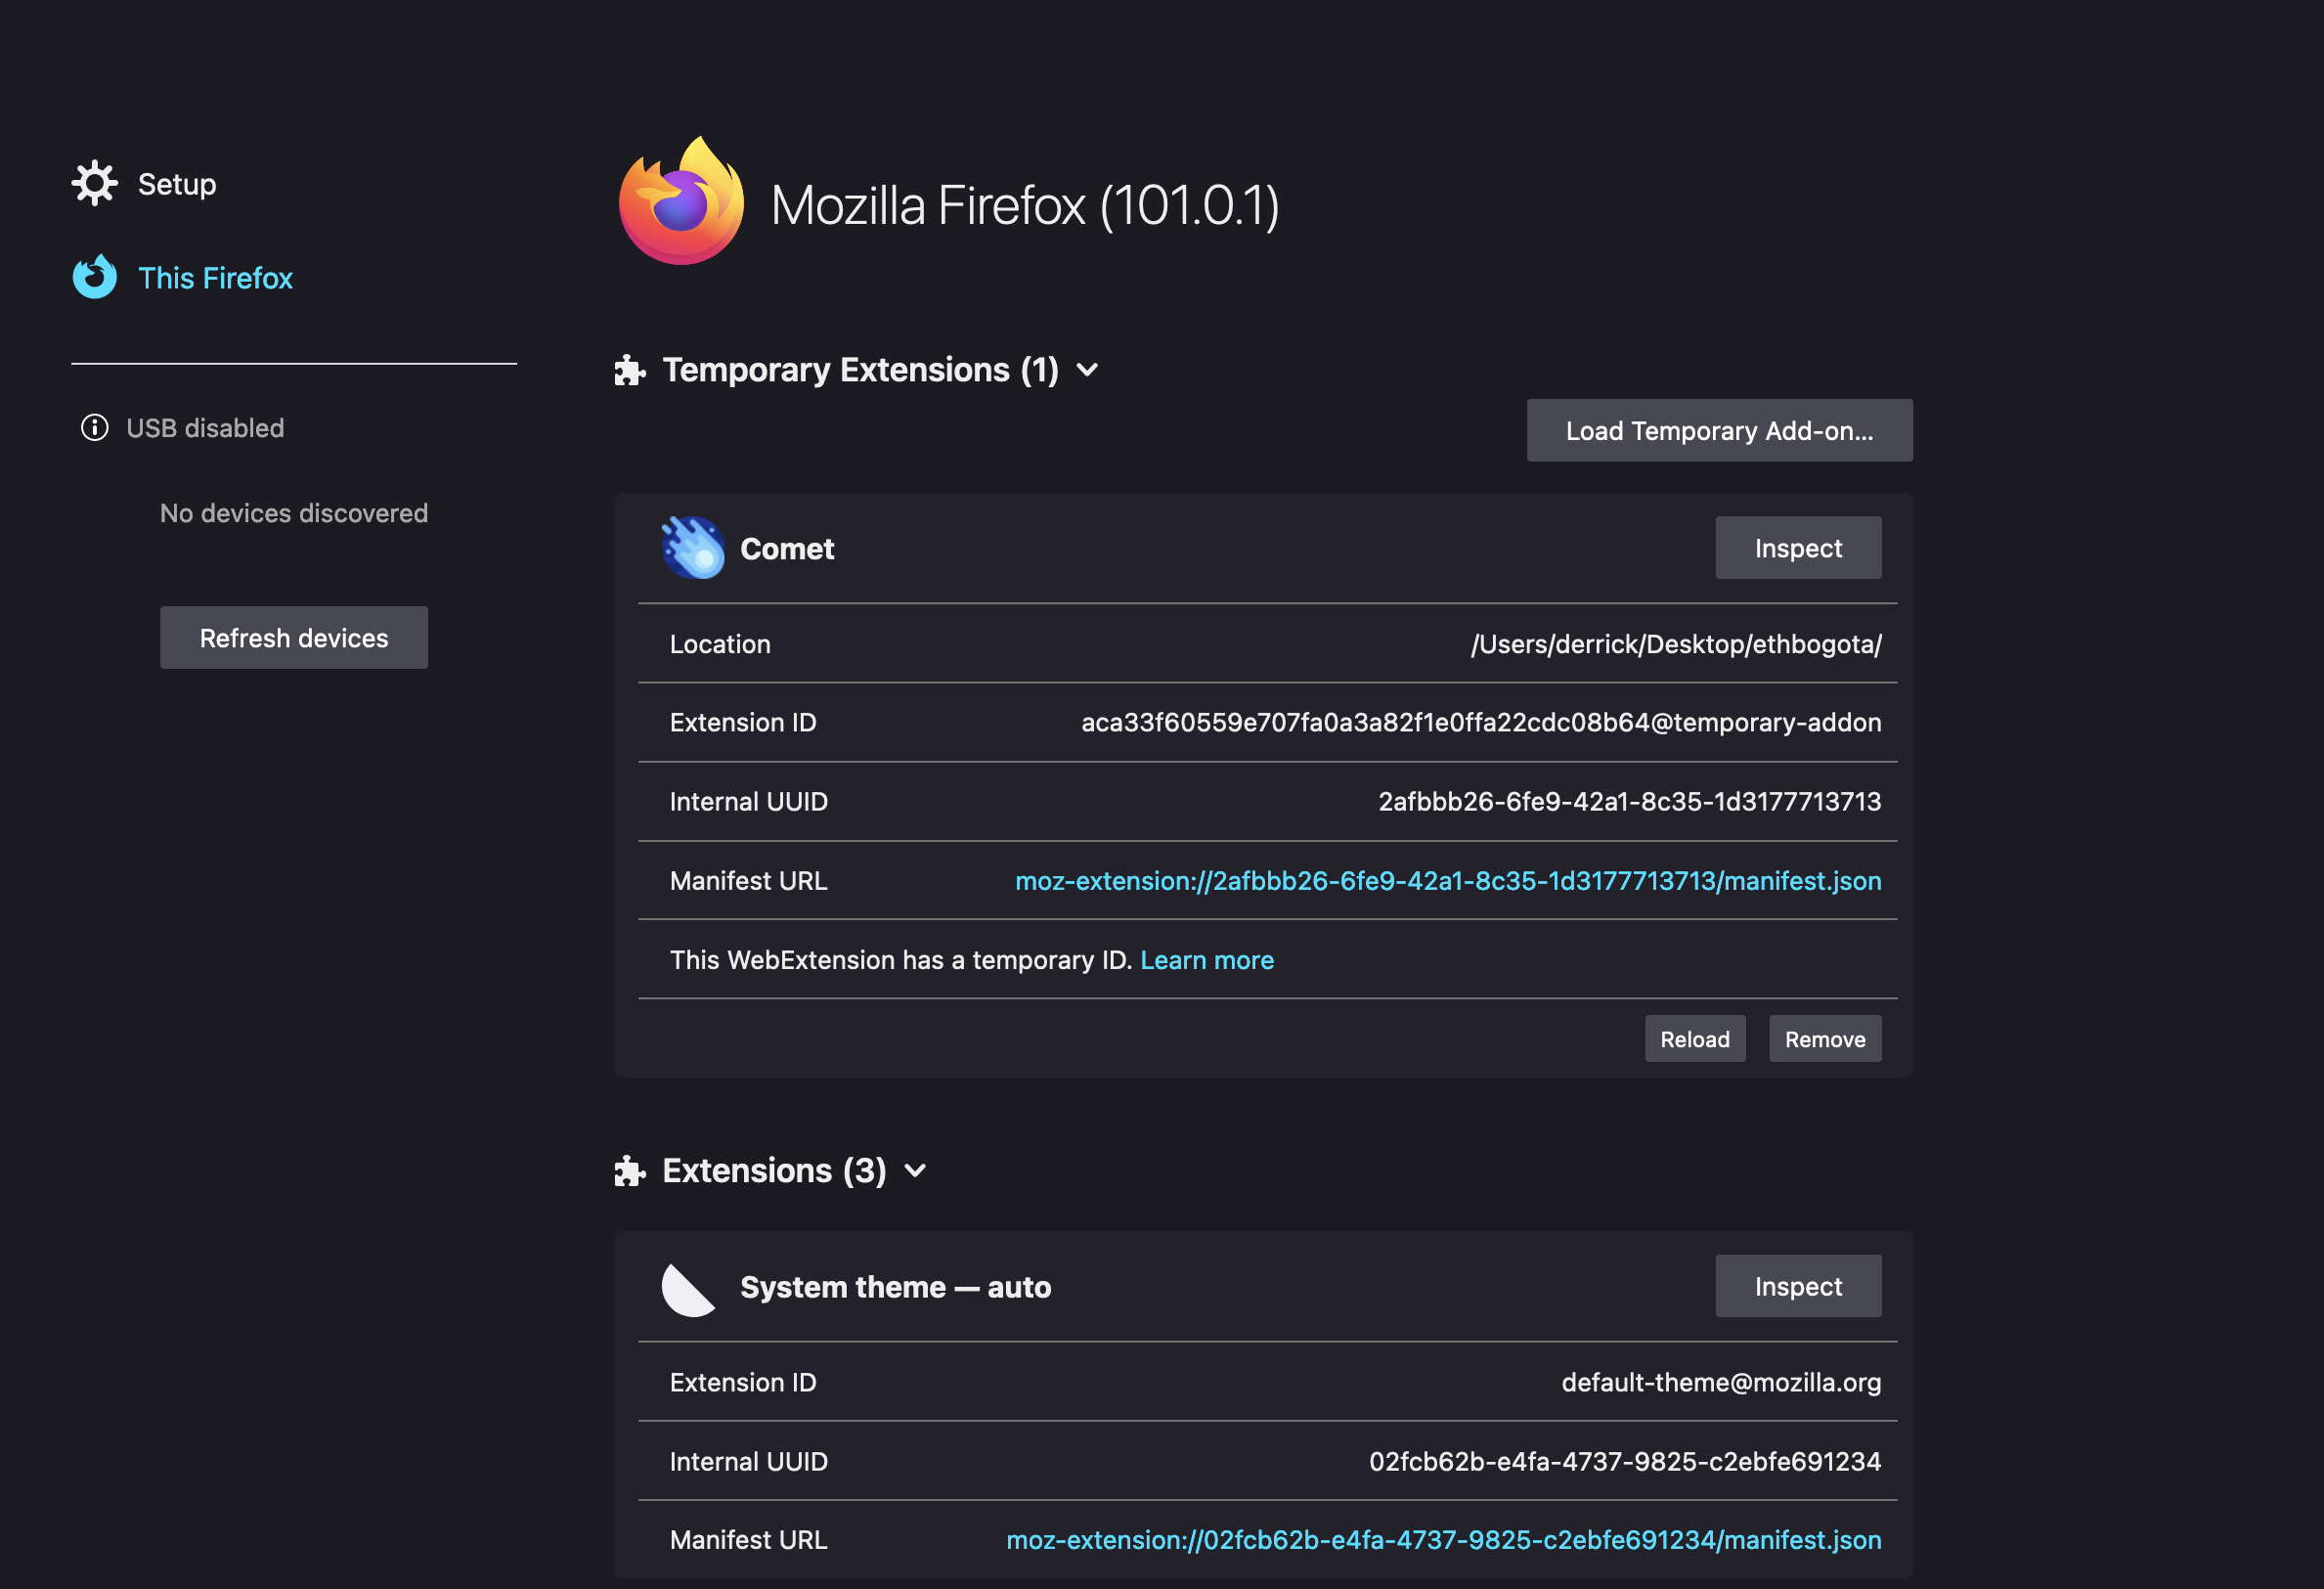Click Refresh devices
The width and height of the screenshot is (2324, 1589).
293,637
